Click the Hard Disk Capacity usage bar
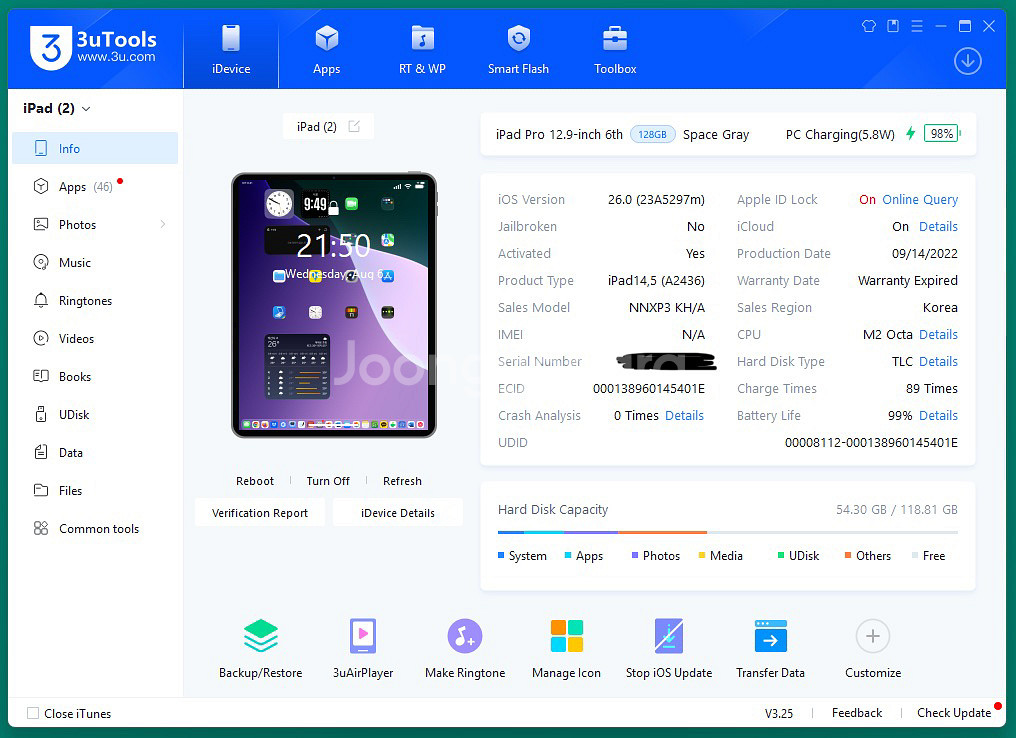Viewport: 1016px width, 738px height. [x=727, y=532]
